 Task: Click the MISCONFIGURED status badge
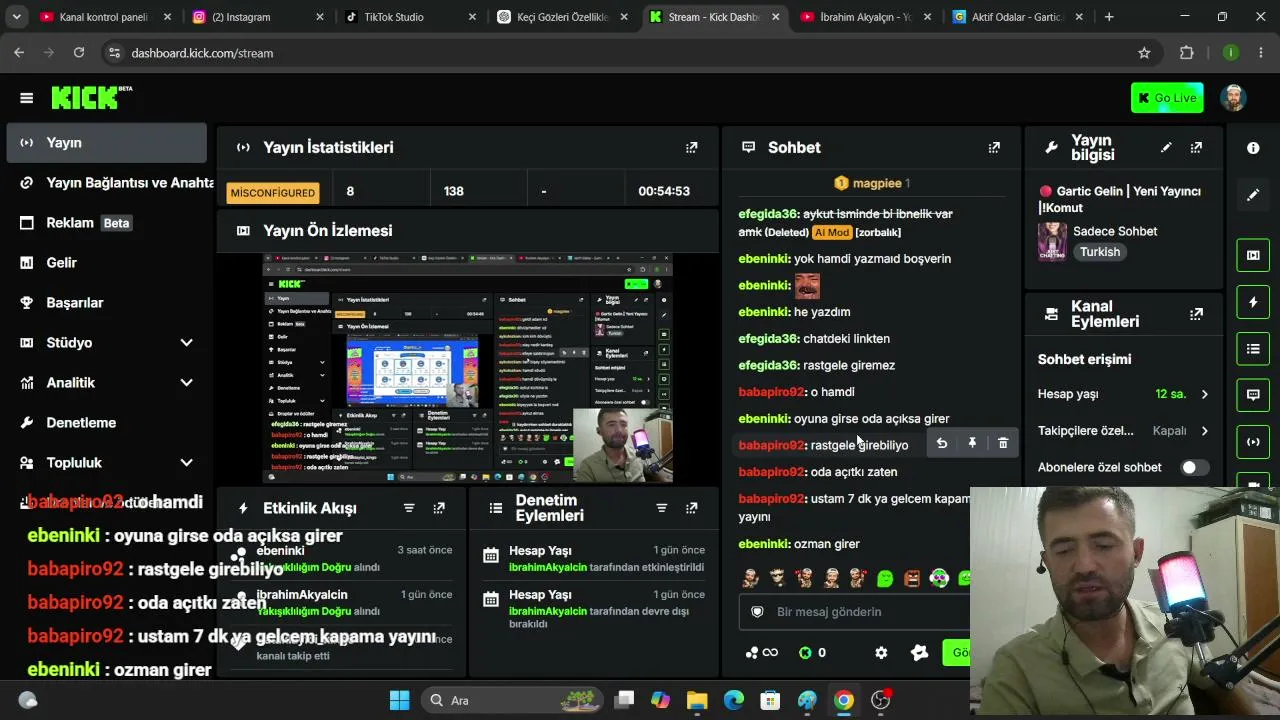(x=273, y=192)
